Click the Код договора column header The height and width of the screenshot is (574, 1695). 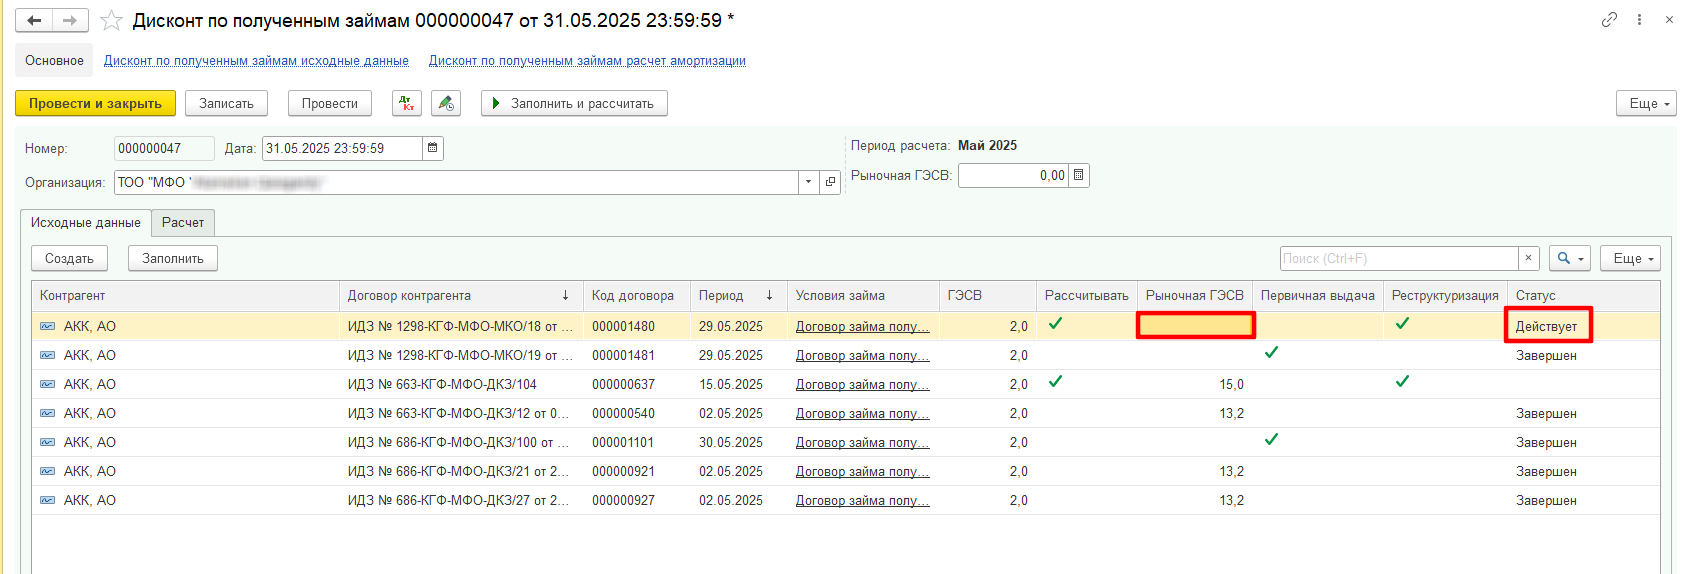click(x=637, y=295)
